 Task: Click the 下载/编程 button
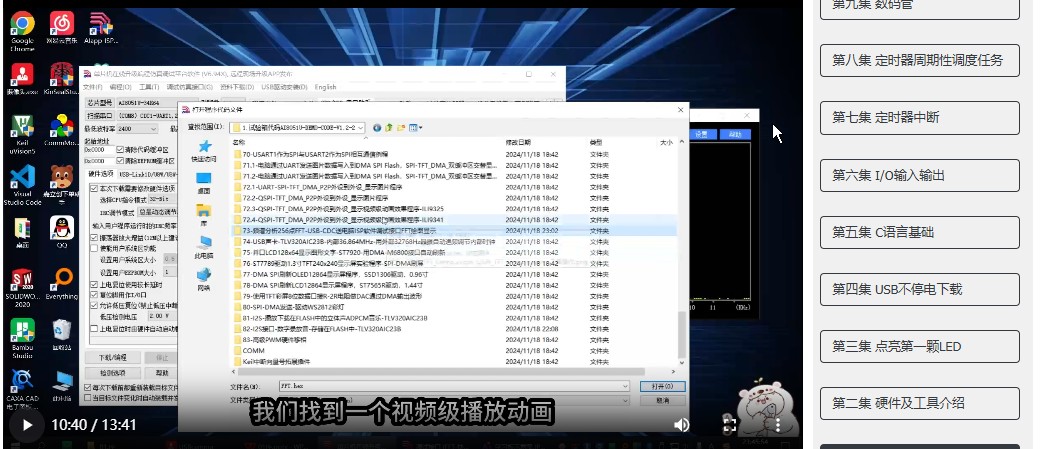tap(112, 358)
